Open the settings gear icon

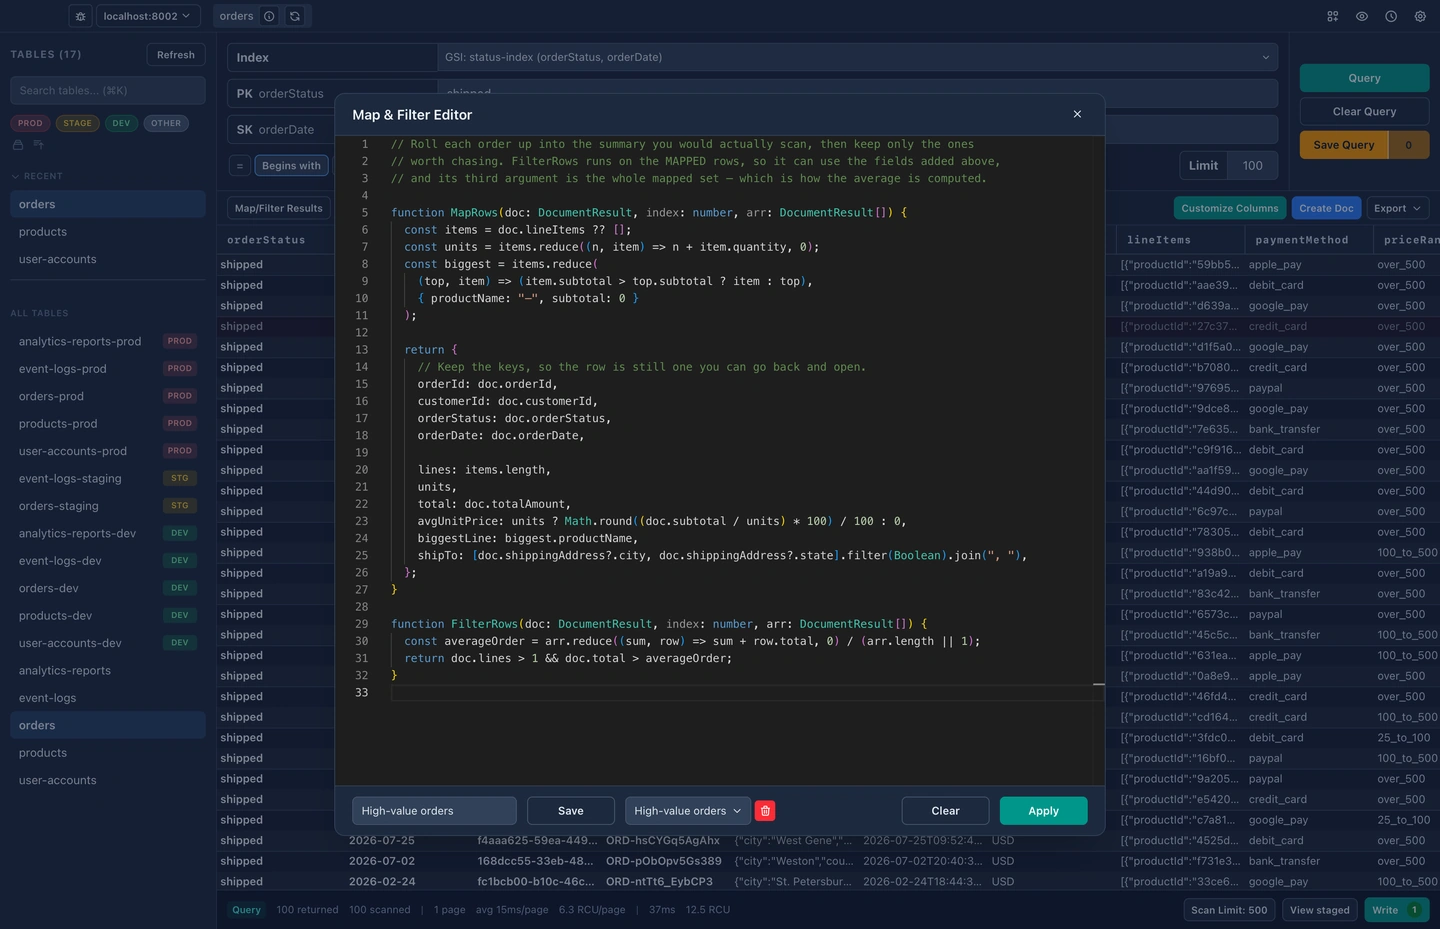click(1420, 16)
